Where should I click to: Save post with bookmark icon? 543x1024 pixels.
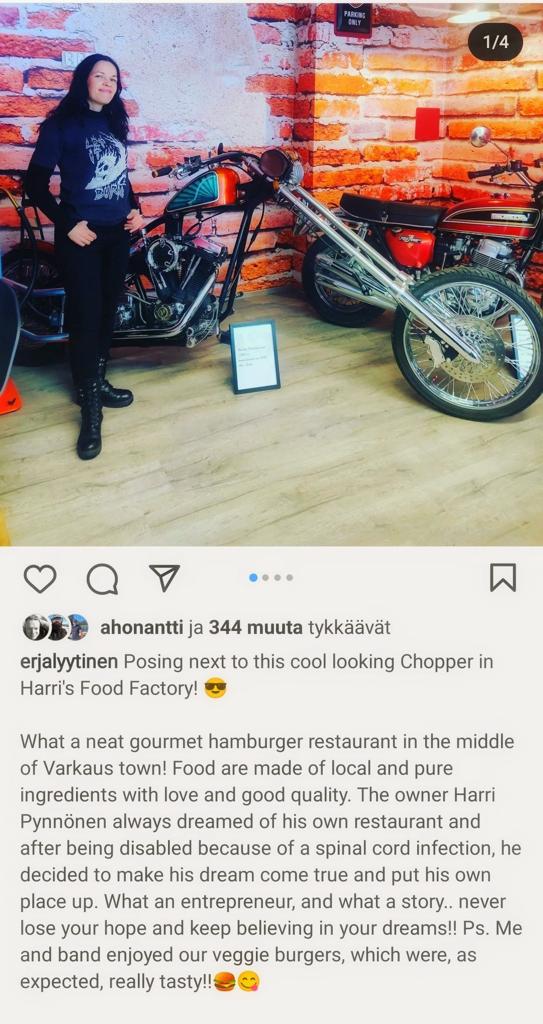(502, 577)
